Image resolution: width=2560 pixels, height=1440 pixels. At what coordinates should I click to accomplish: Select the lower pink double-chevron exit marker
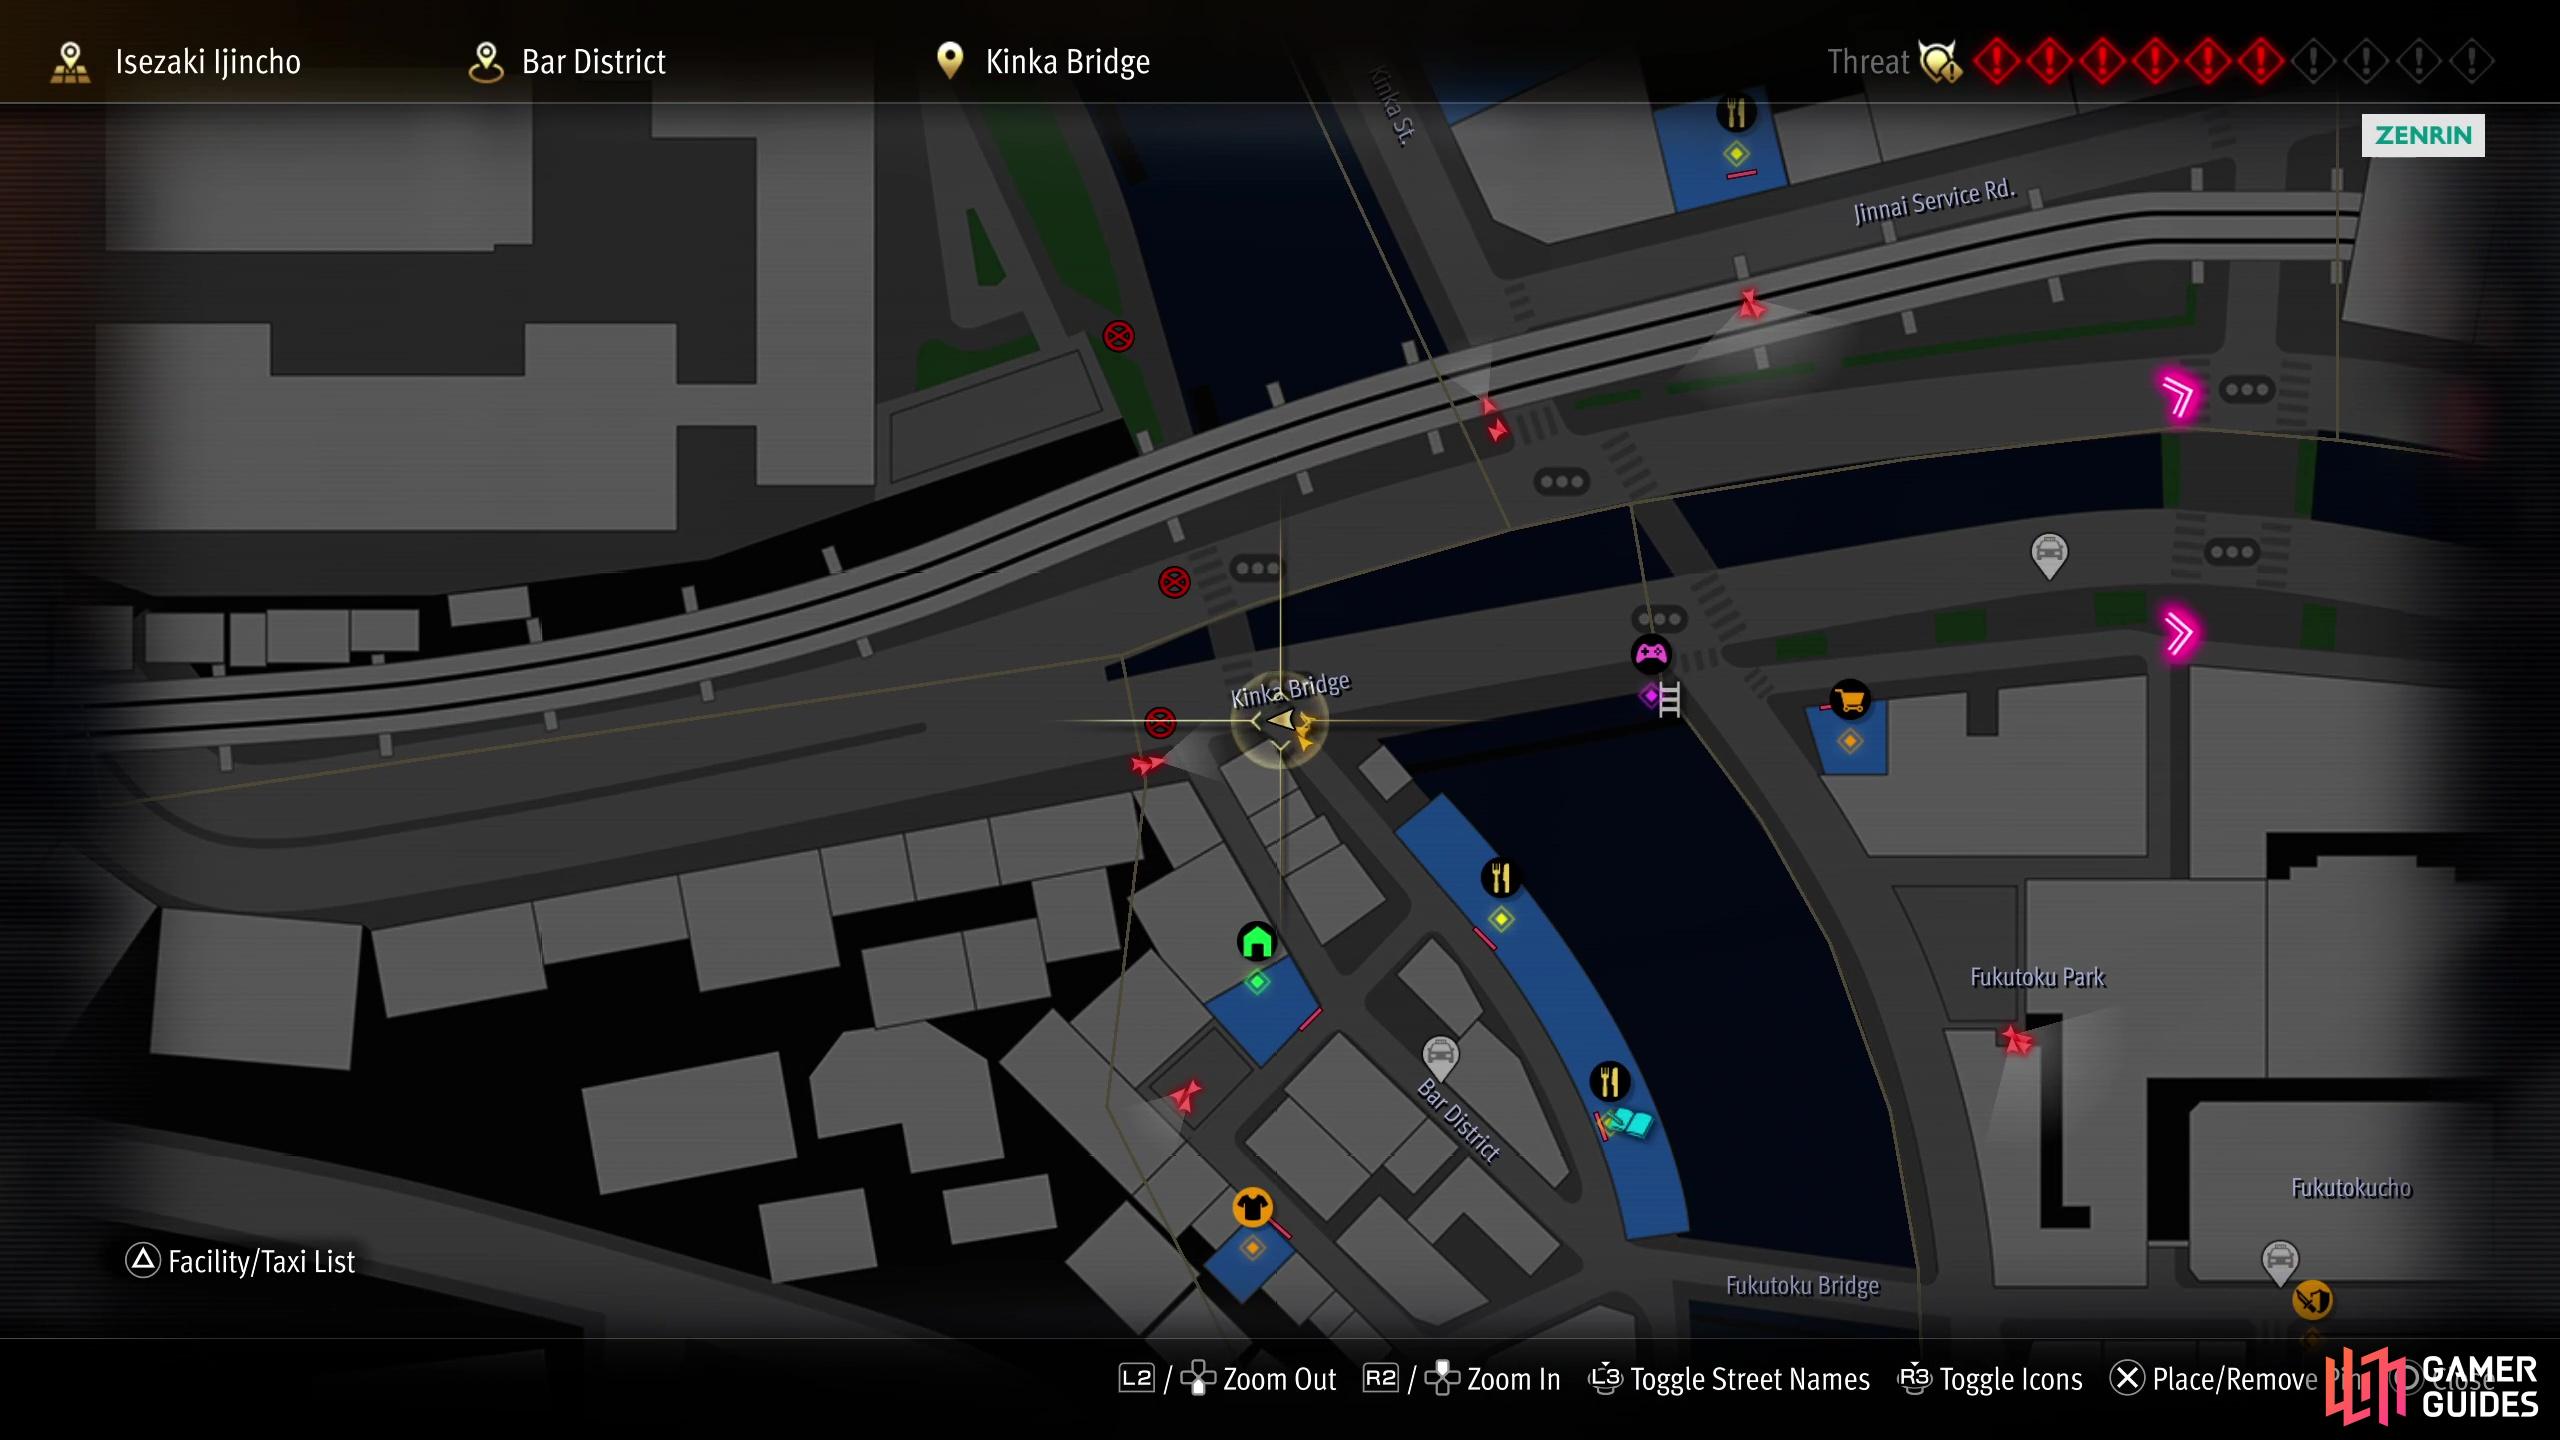(x=2179, y=632)
